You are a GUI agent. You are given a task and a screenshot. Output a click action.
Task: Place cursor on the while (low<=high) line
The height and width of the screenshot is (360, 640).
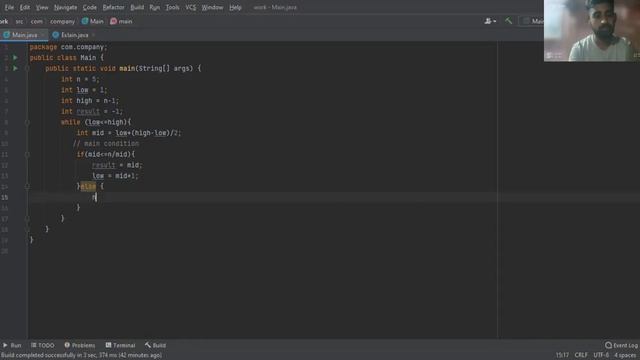click(x=96, y=122)
